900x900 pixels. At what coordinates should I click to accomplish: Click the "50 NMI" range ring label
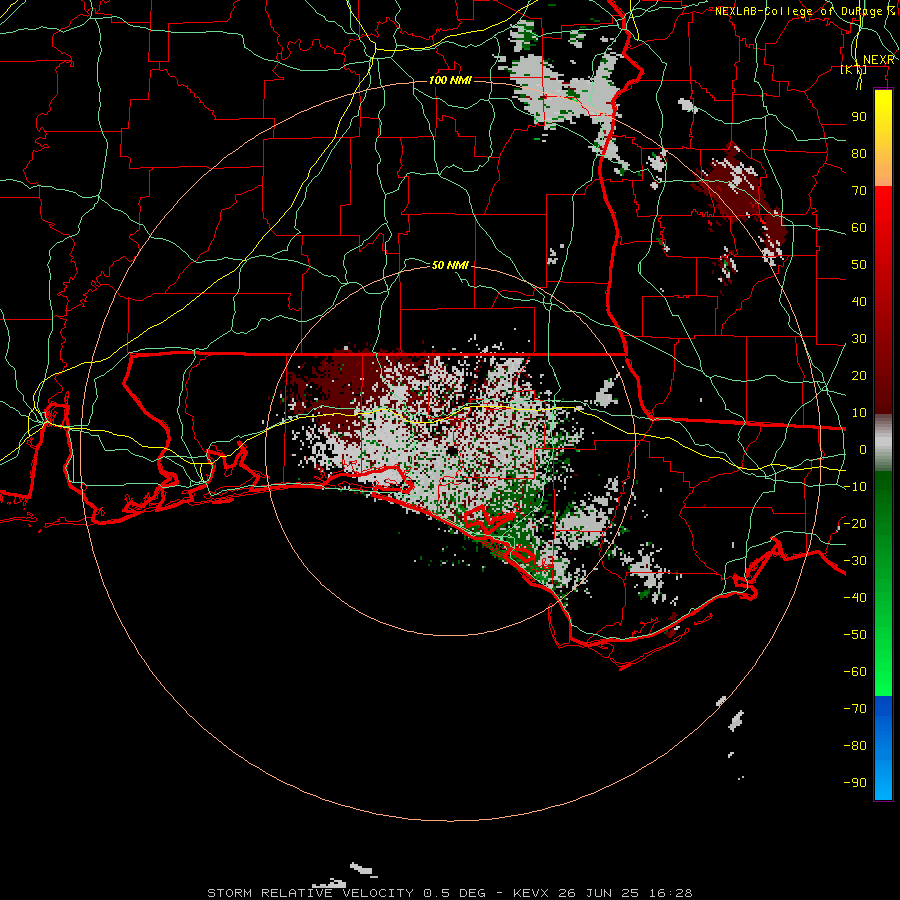point(451,265)
